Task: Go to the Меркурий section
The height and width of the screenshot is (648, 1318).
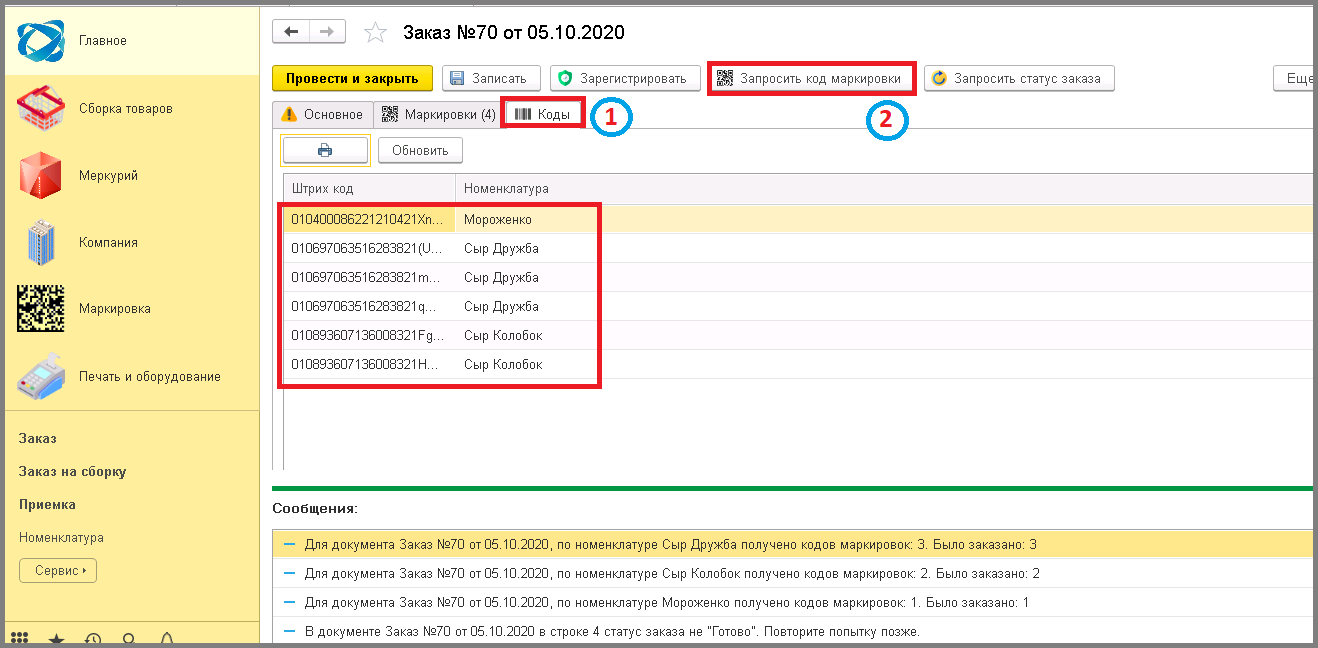Action: (132, 175)
